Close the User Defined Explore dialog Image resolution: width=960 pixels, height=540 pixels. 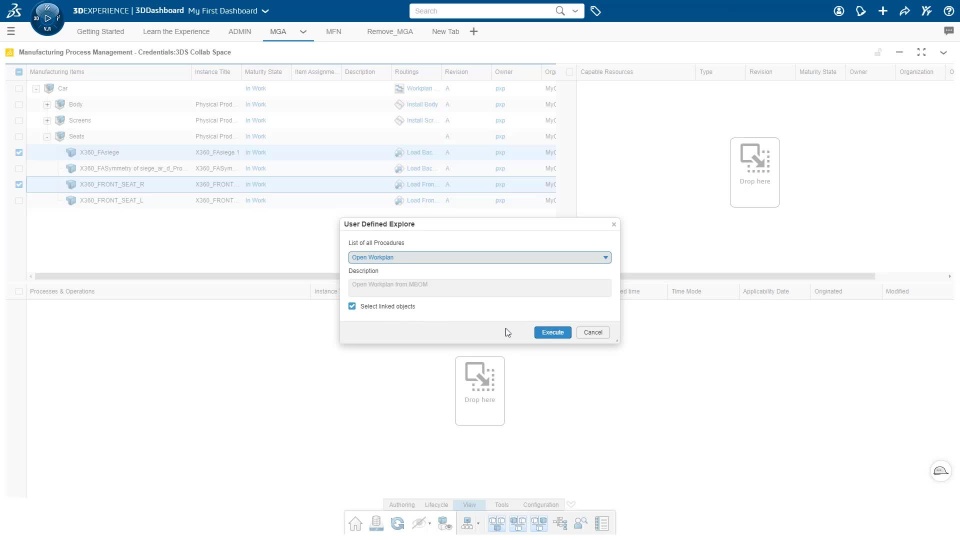614,225
